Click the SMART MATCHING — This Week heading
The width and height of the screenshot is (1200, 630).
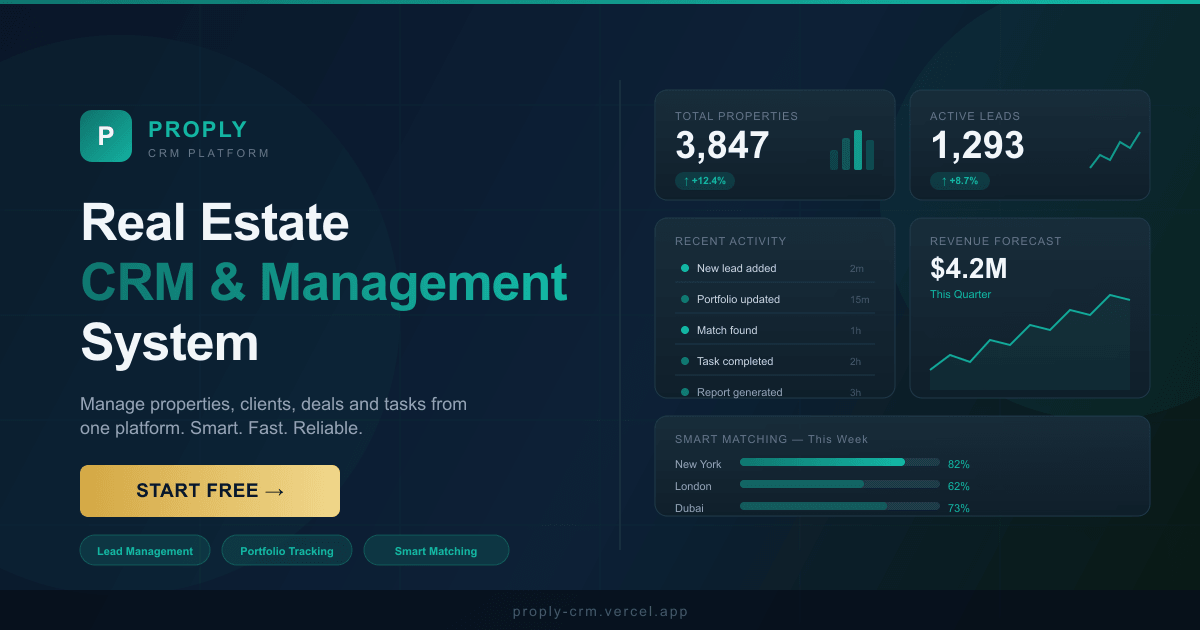[772, 439]
